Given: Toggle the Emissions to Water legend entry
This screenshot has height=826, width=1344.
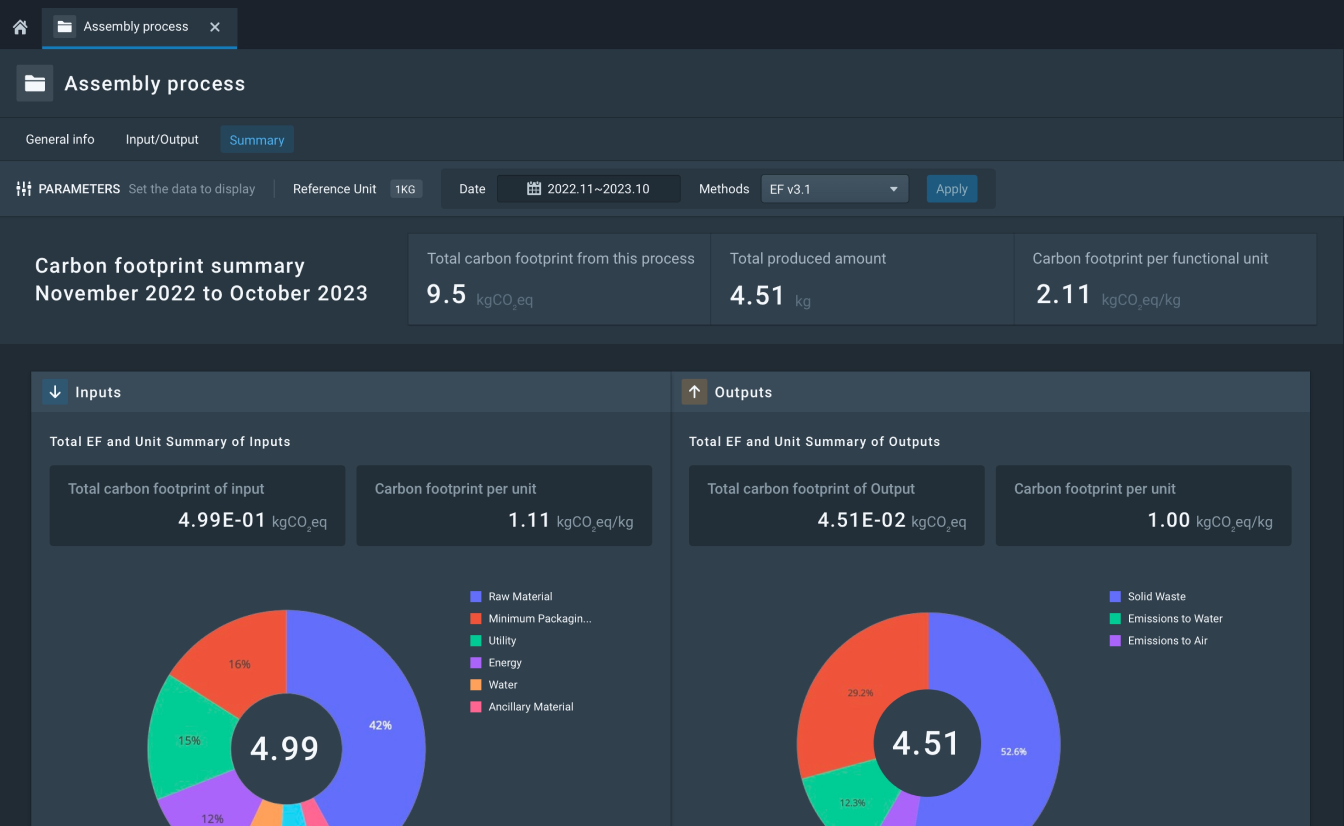Looking at the screenshot, I should (x=1166, y=618).
